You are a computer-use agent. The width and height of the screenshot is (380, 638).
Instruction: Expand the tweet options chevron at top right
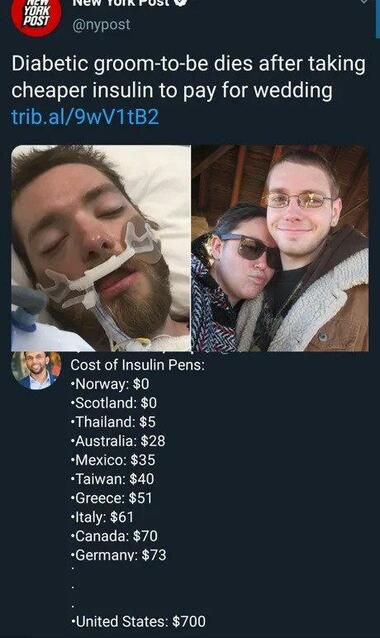point(363,2)
